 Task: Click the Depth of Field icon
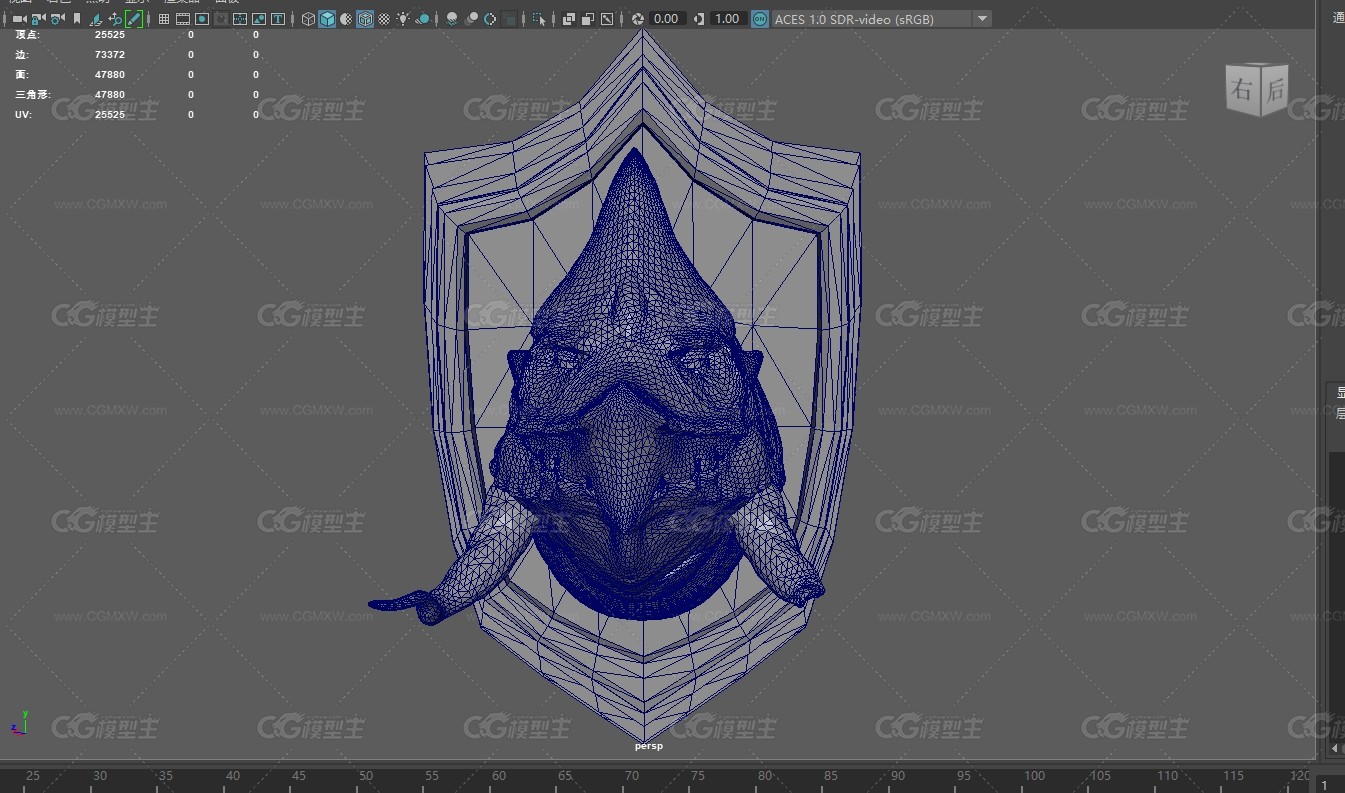pyautogui.click(x=510, y=19)
